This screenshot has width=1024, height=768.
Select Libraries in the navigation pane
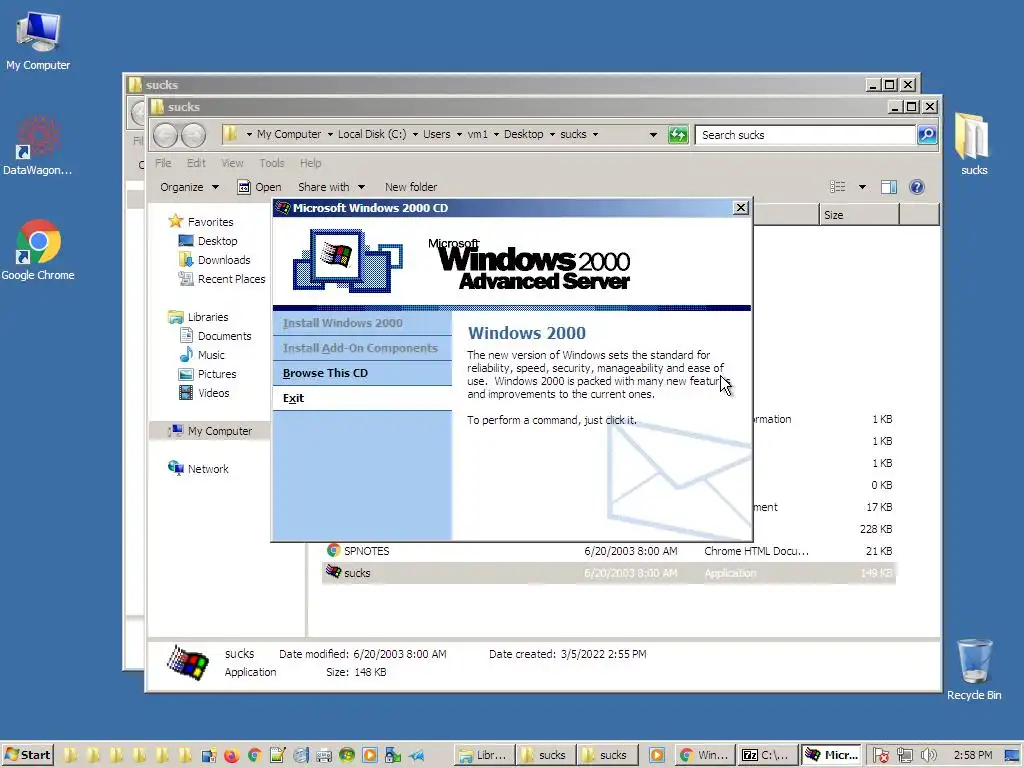click(199, 317)
